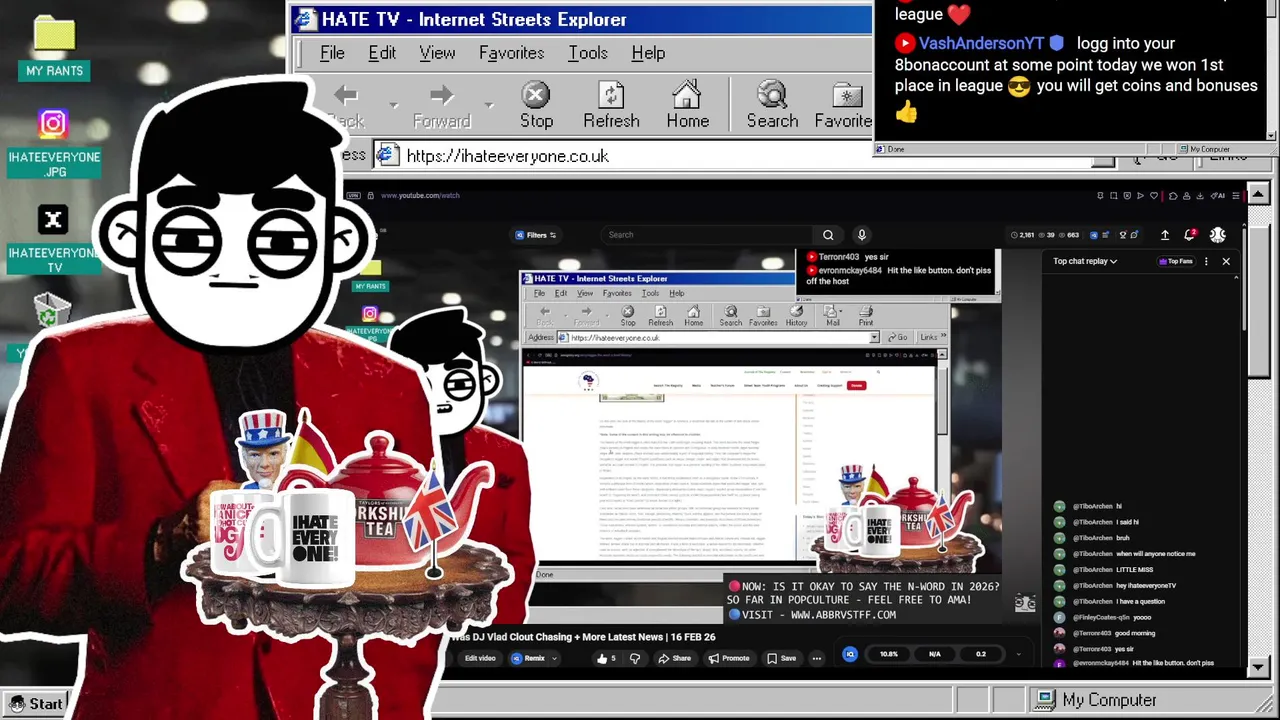This screenshot has width=1280, height=720.
Task: Dislike the video with thumbs down
Action: pyautogui.click(x=634, y=658)
